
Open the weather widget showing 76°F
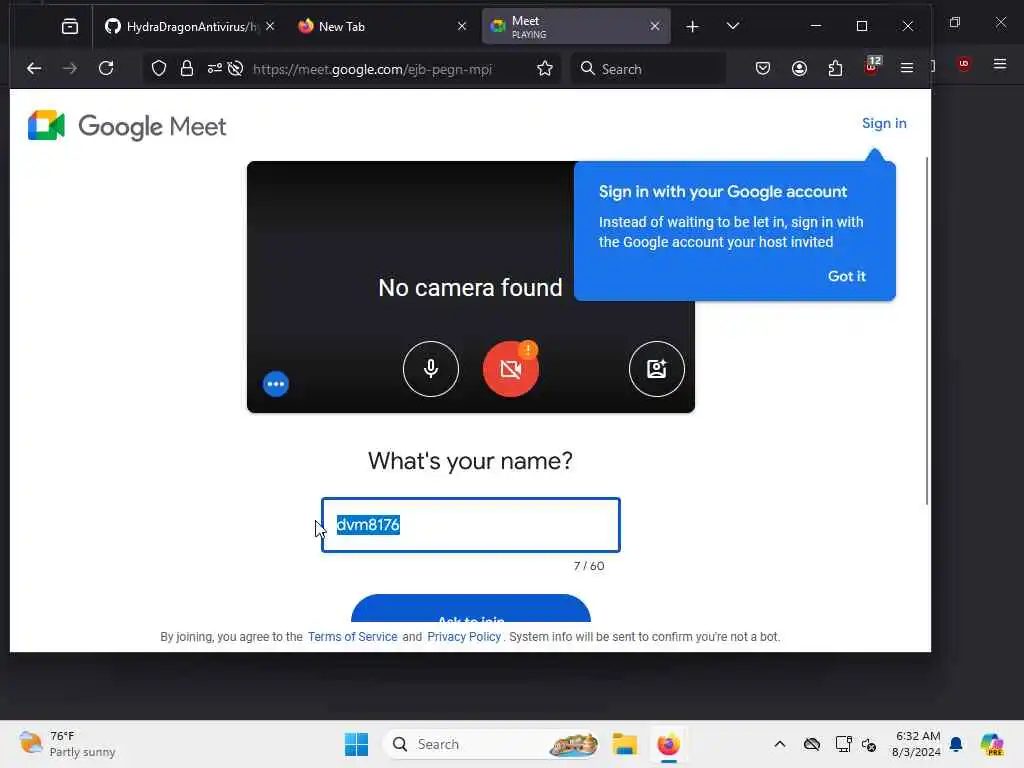pyautogui.click(x=67, y=744)
